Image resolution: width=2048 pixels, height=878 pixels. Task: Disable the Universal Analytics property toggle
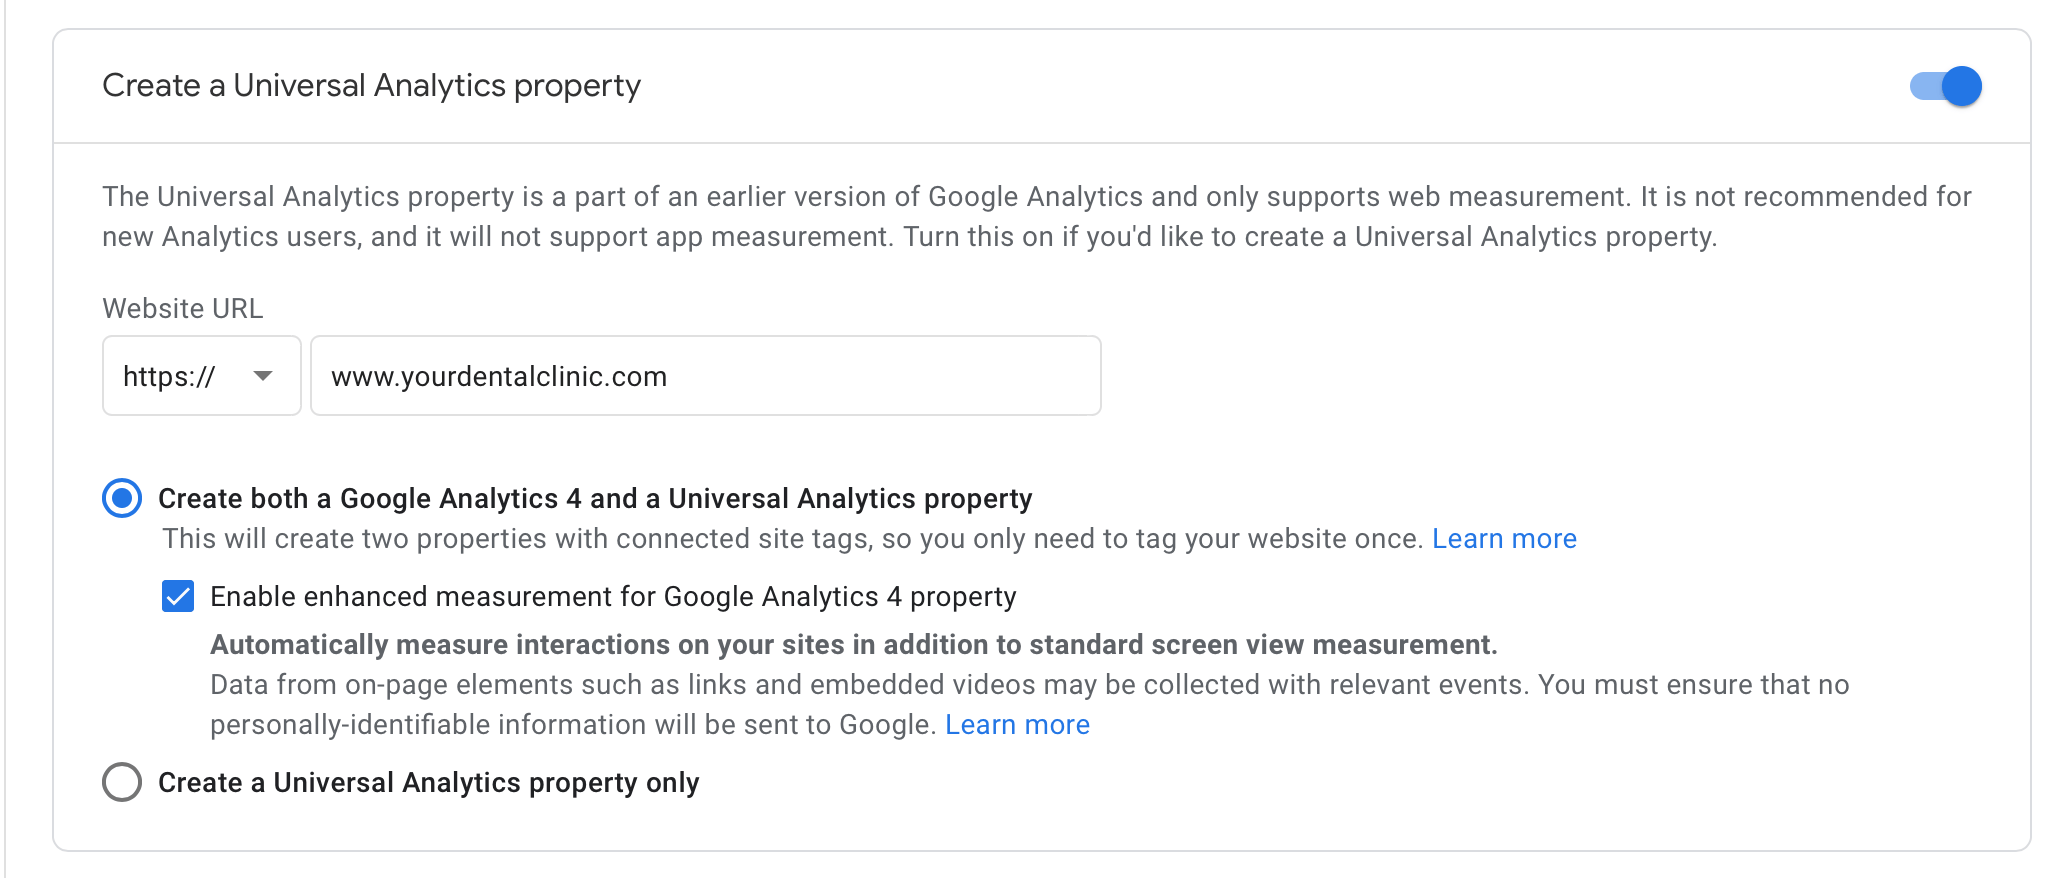pos(1946,86)
